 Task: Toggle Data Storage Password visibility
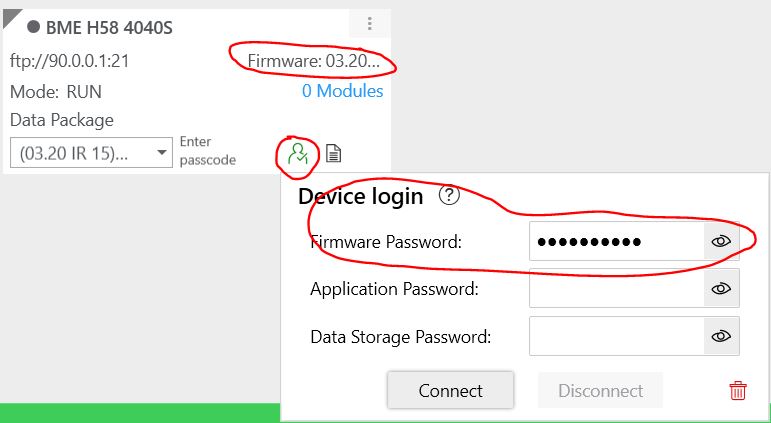(721, 336)
